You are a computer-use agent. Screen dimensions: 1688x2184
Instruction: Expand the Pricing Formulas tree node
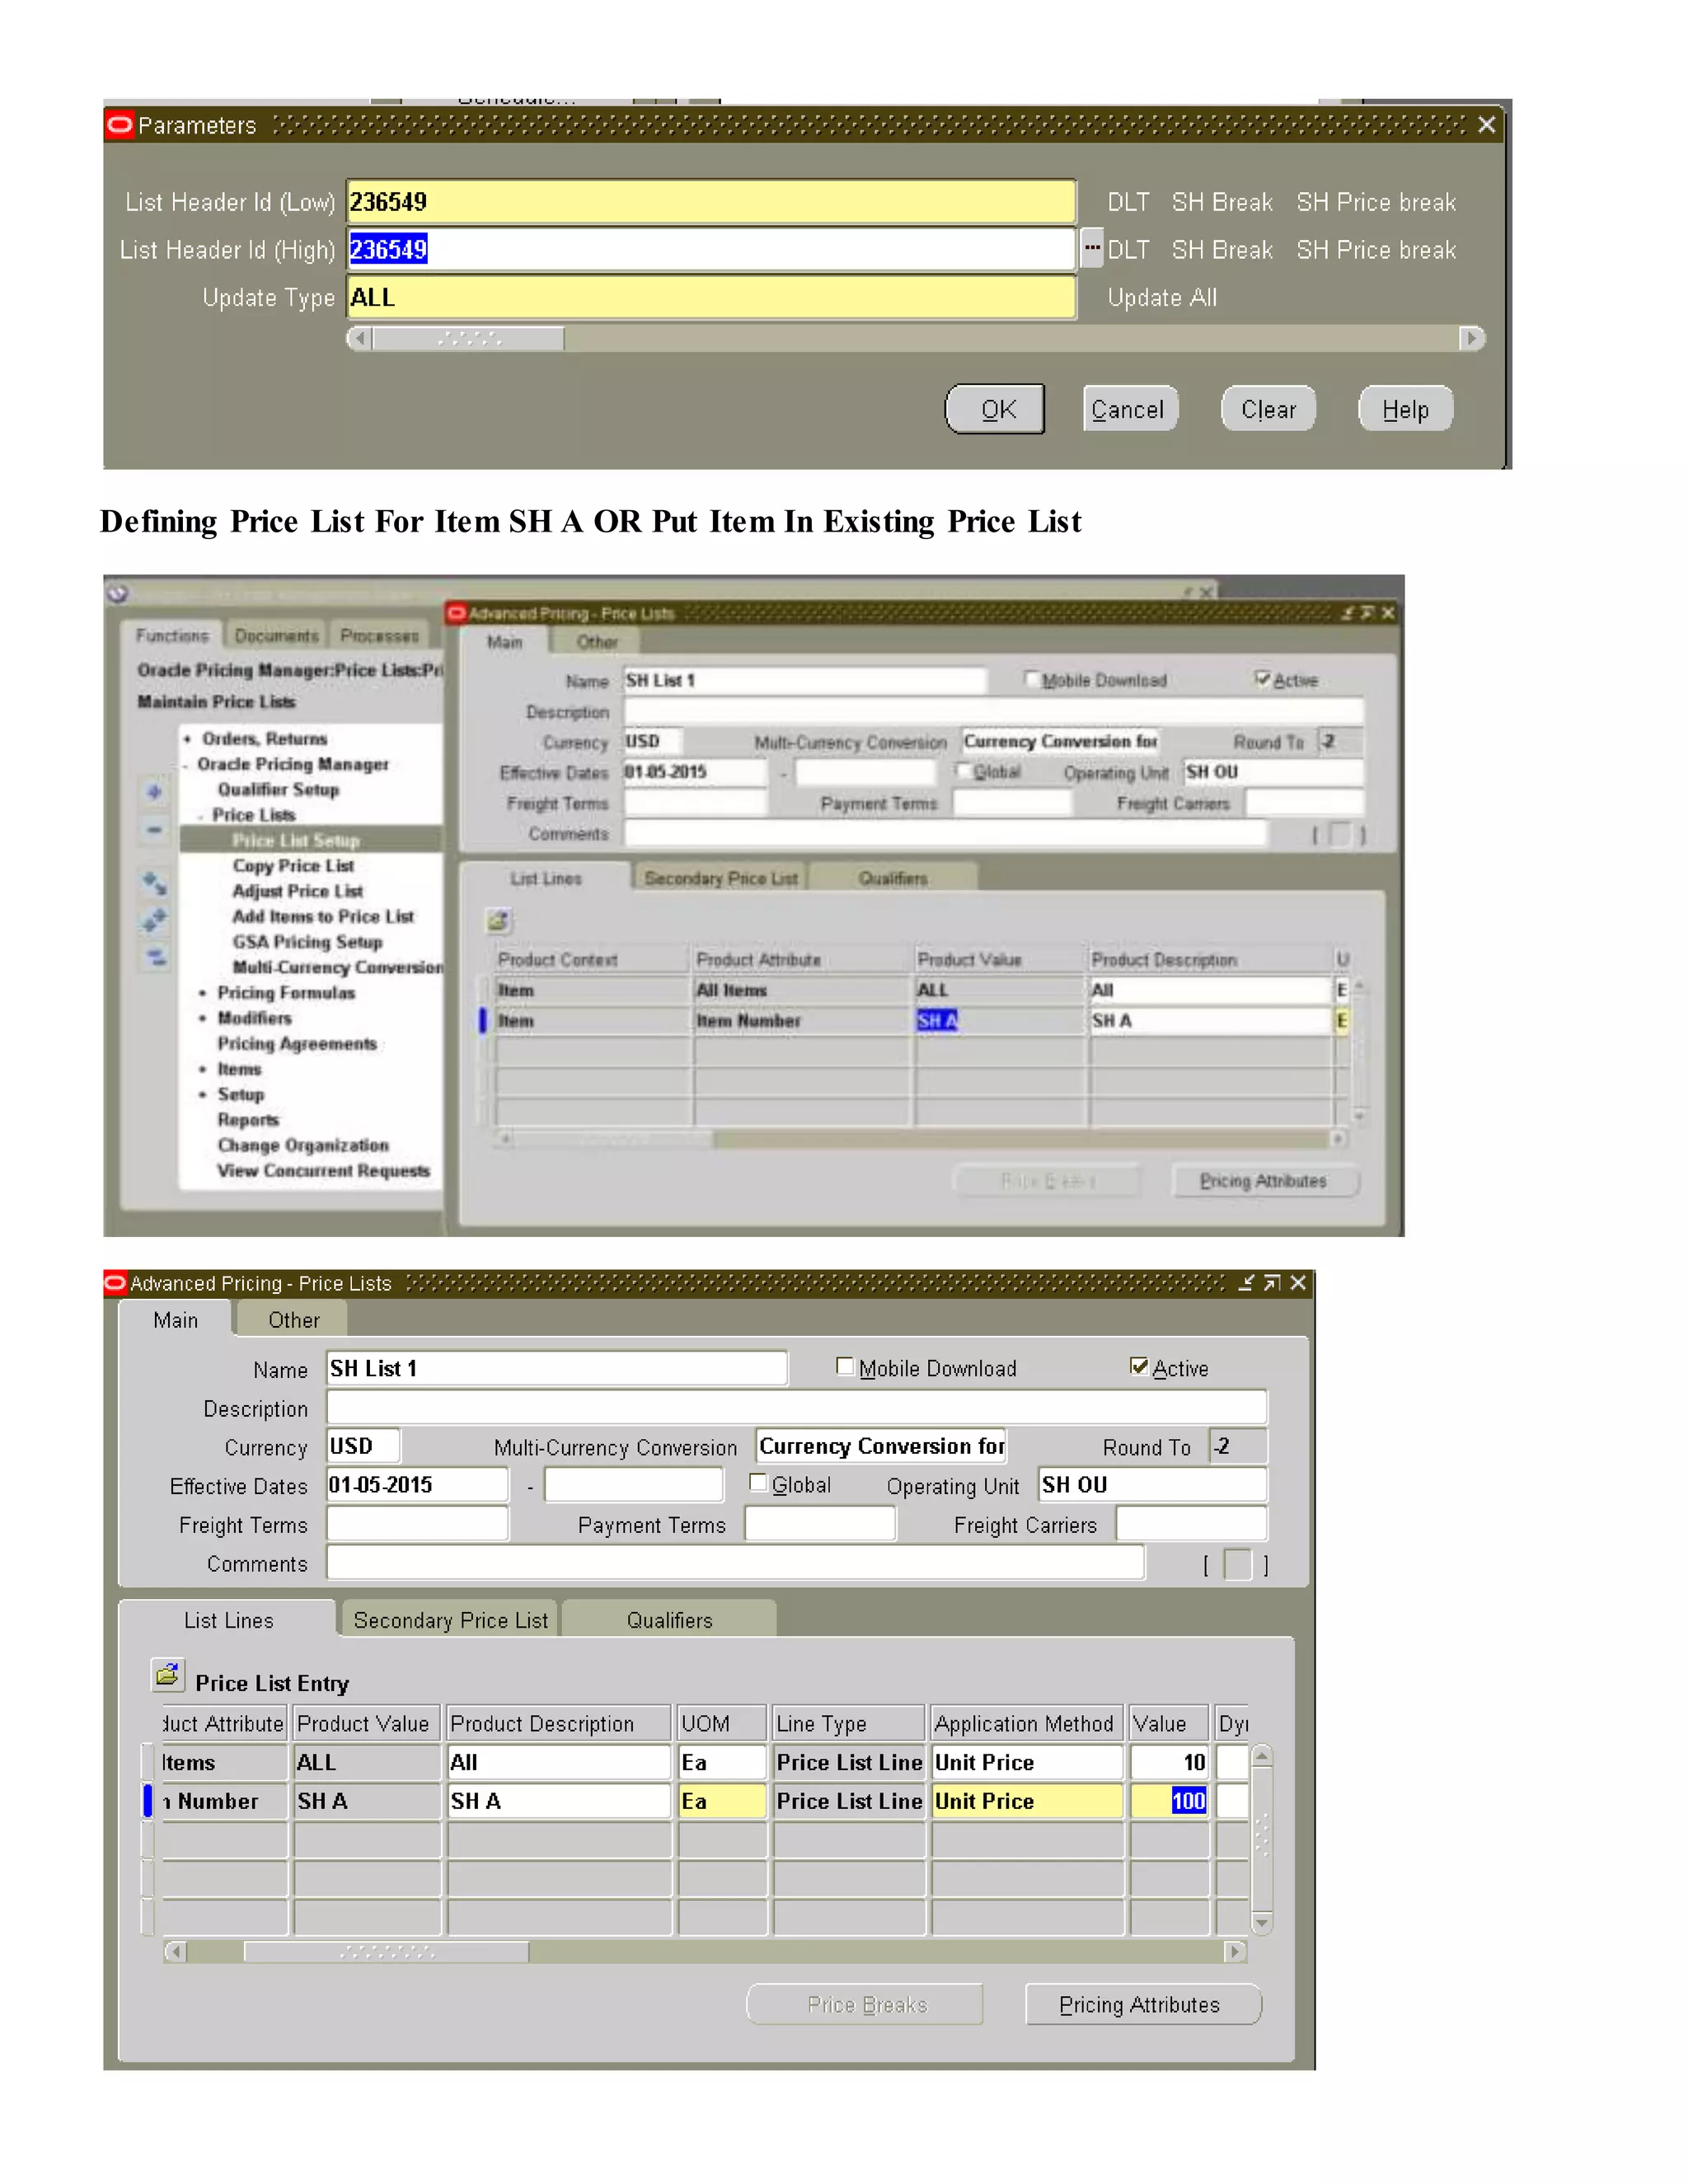click(203, 993)
